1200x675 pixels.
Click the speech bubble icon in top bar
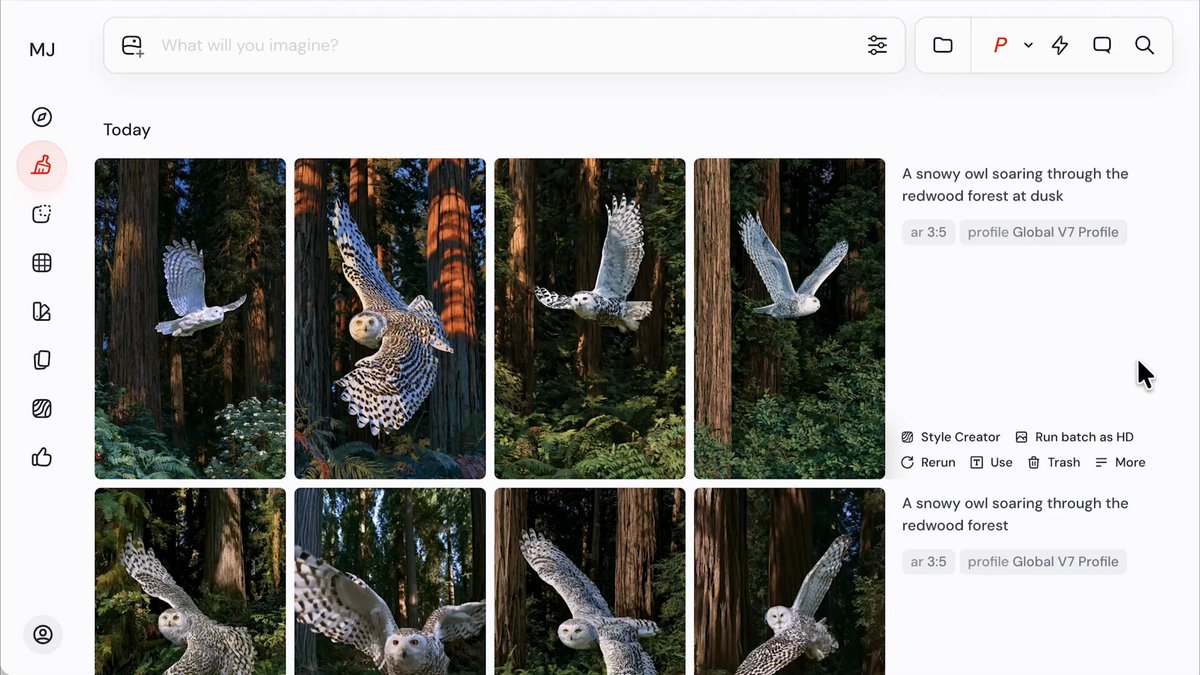click(x=1102, y=45)
